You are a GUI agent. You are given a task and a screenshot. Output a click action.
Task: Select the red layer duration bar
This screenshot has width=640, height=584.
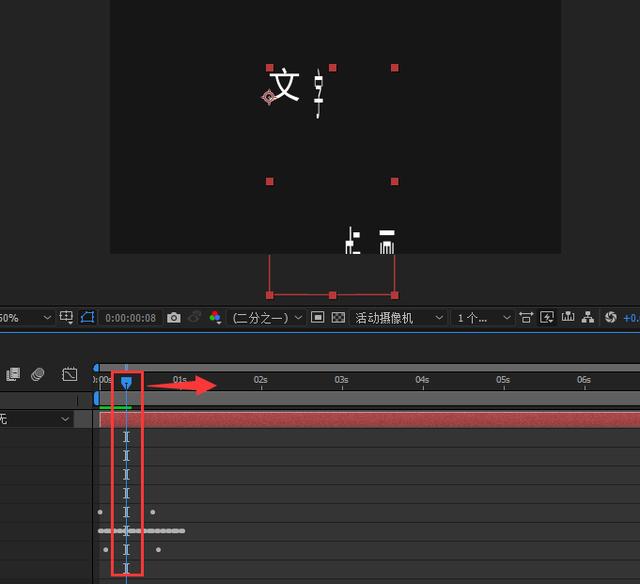pos(369,420)
